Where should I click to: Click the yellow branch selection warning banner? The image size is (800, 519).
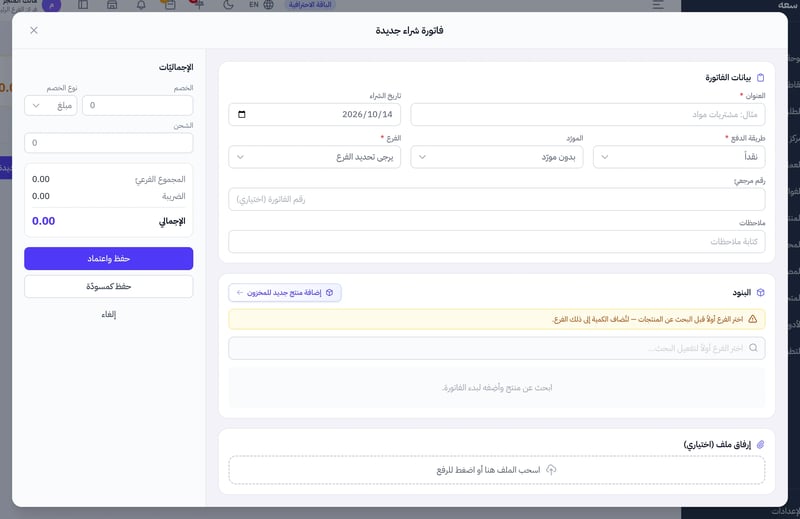point(496,319)
